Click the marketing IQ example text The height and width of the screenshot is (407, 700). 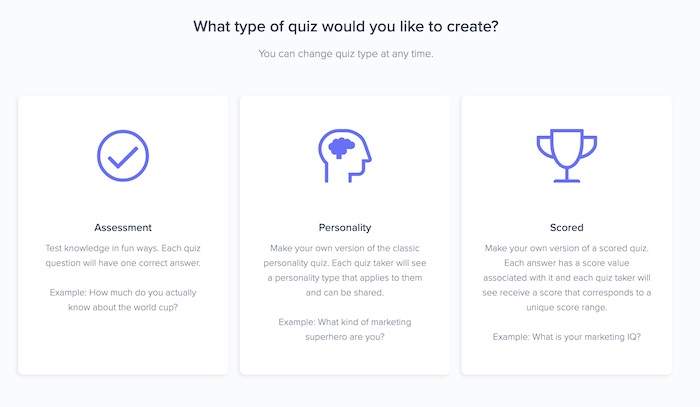click(567, 337)
